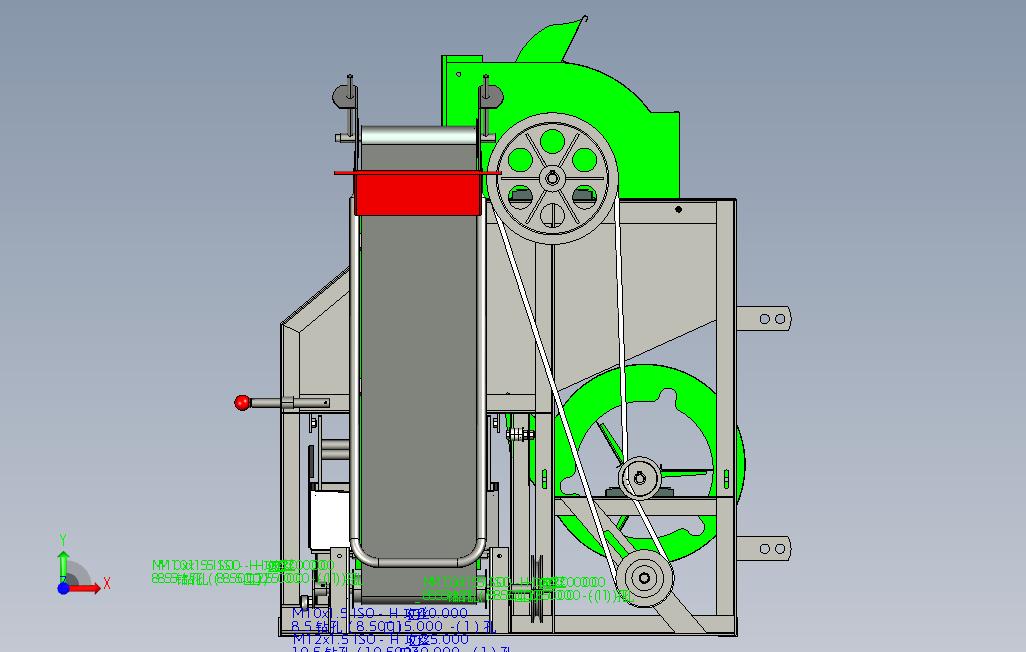Click the blue "M12x1.5 ISO - H" annotation

(x=346, y=639)
